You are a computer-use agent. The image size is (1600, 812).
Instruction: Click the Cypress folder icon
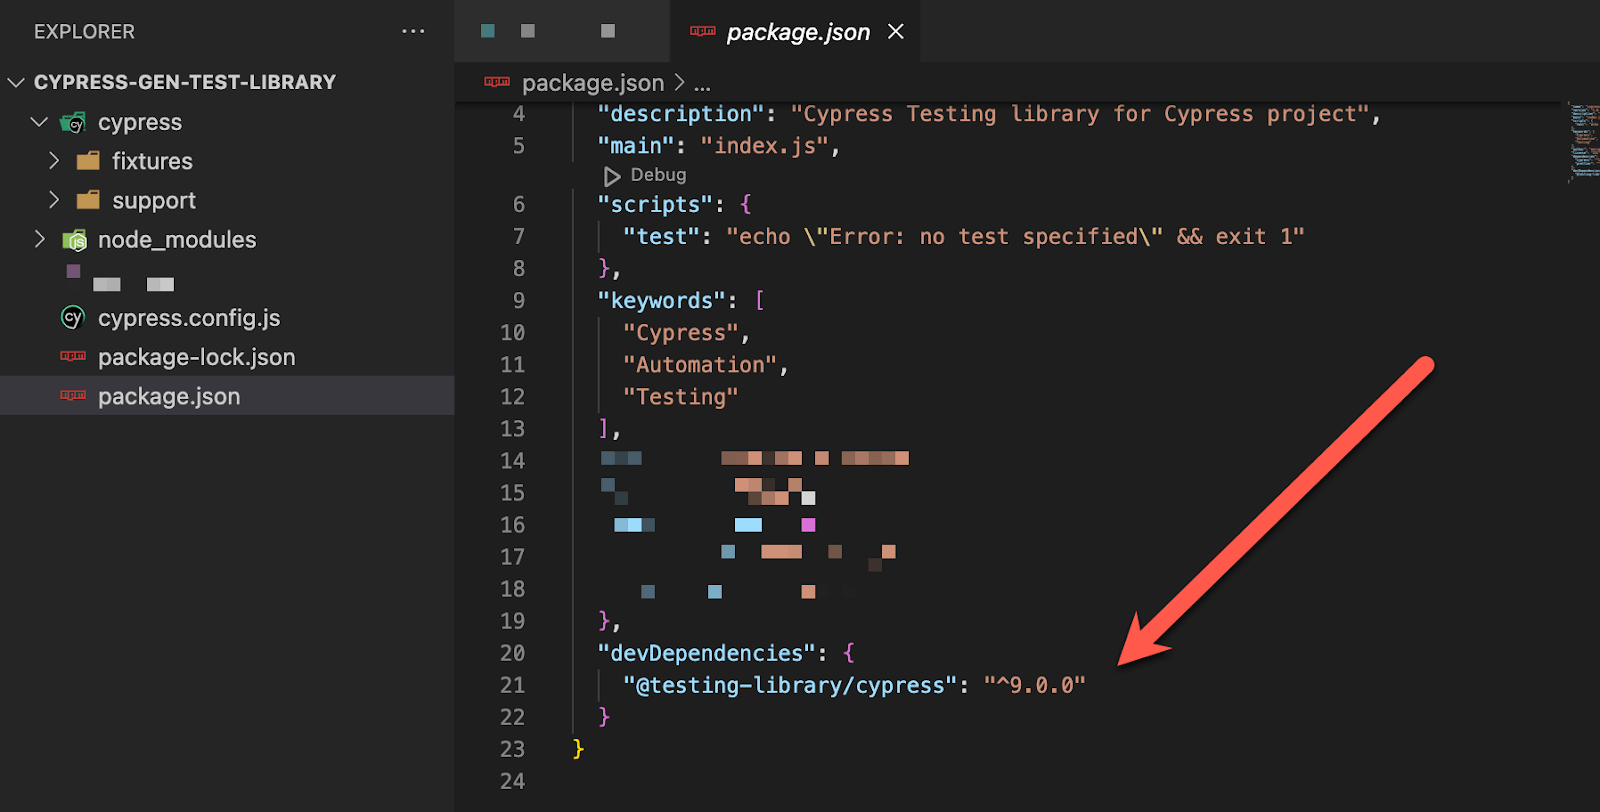pyautogui.click(x=73, y=123)
